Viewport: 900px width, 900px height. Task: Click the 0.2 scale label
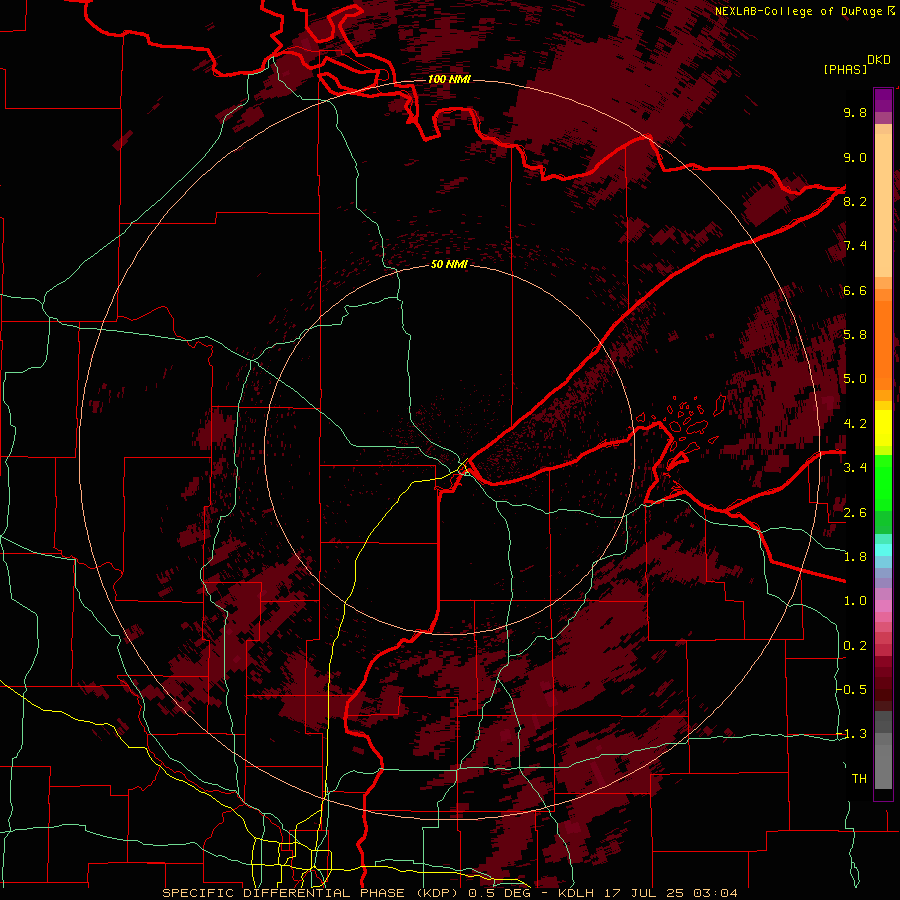tap(855, 646)
